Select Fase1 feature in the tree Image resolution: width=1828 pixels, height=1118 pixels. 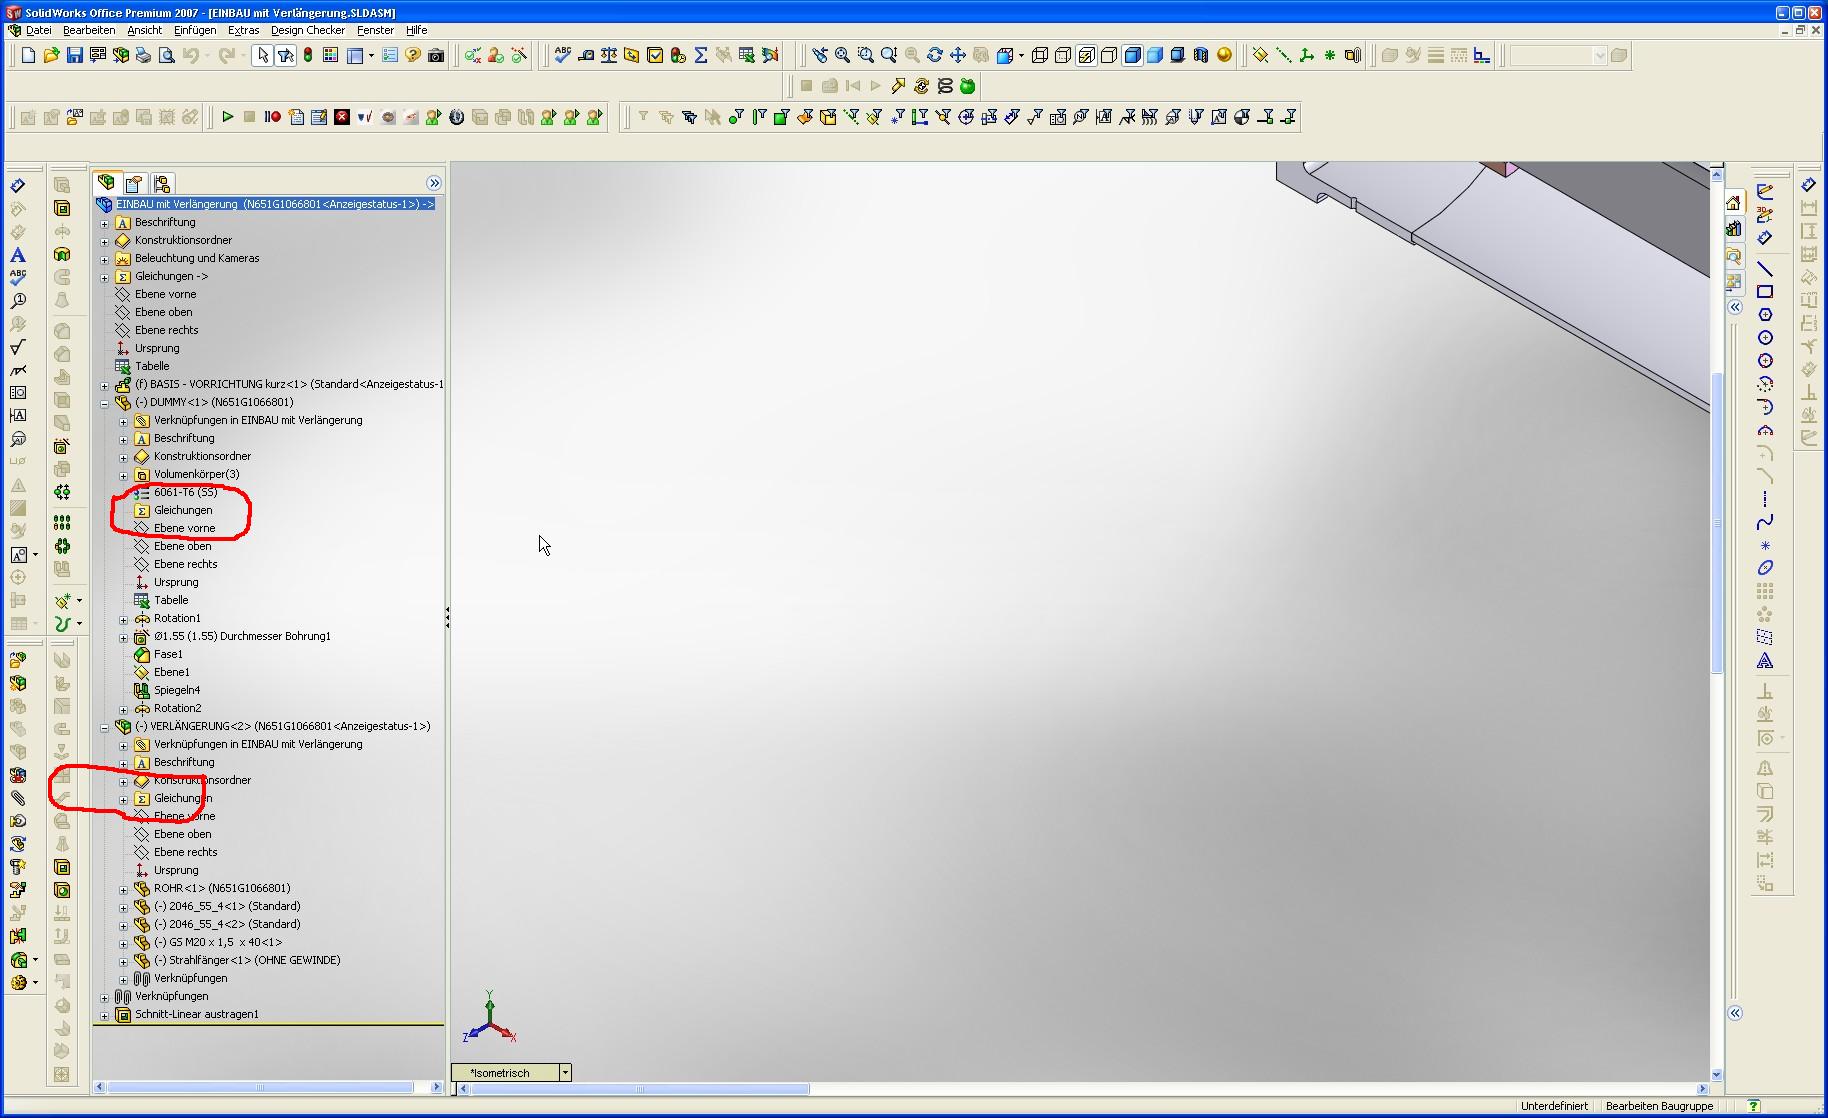pos(168,654)
